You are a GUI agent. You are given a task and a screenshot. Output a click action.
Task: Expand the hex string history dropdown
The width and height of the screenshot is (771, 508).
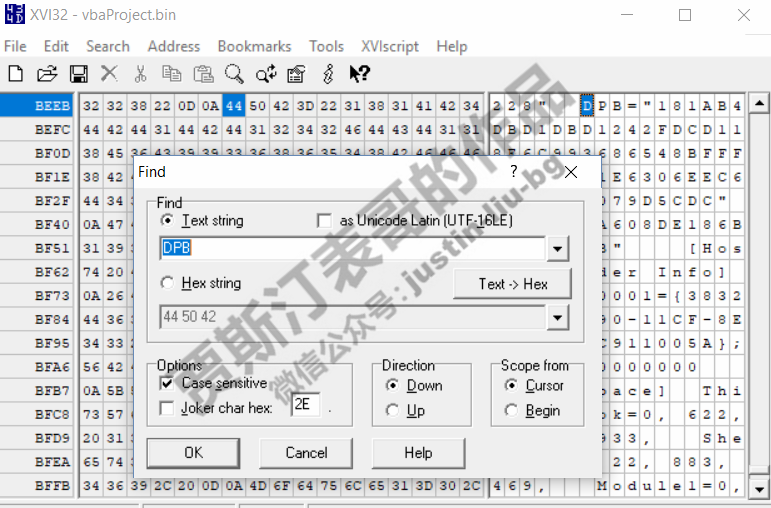[x=558, y=317]
